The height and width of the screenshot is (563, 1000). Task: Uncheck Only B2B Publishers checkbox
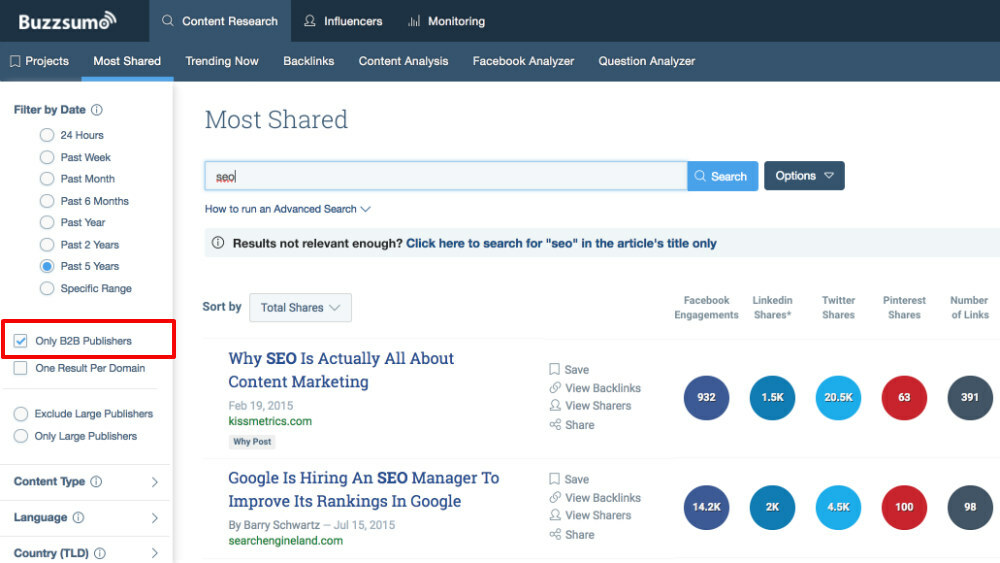[x=21, y=341]
